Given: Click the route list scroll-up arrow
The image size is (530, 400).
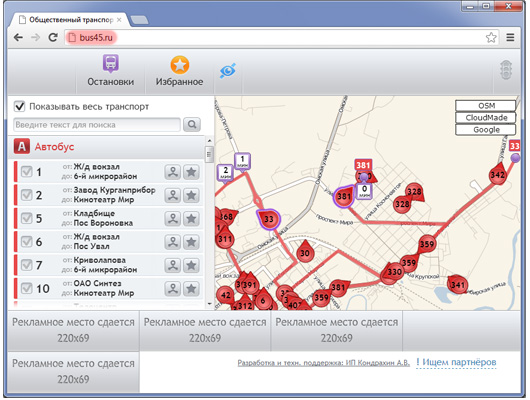Looking at the screenshot, I should pos(209,140).
